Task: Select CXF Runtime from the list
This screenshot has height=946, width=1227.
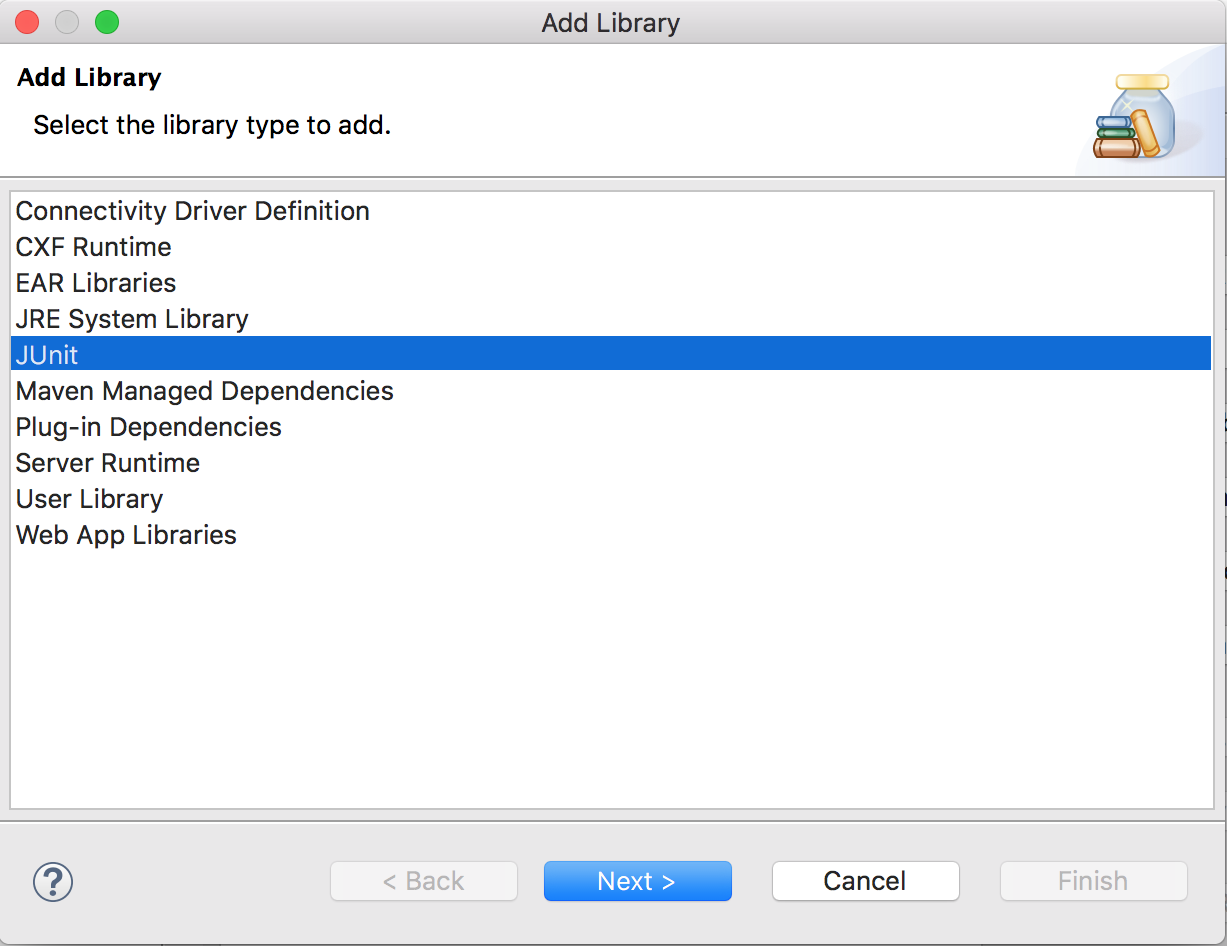Action: [x=92, y=247]
